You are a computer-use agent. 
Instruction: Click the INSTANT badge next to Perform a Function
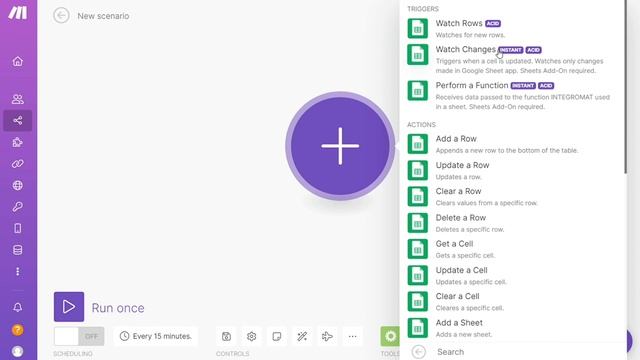pyautogui.click(x=523, y=86)
